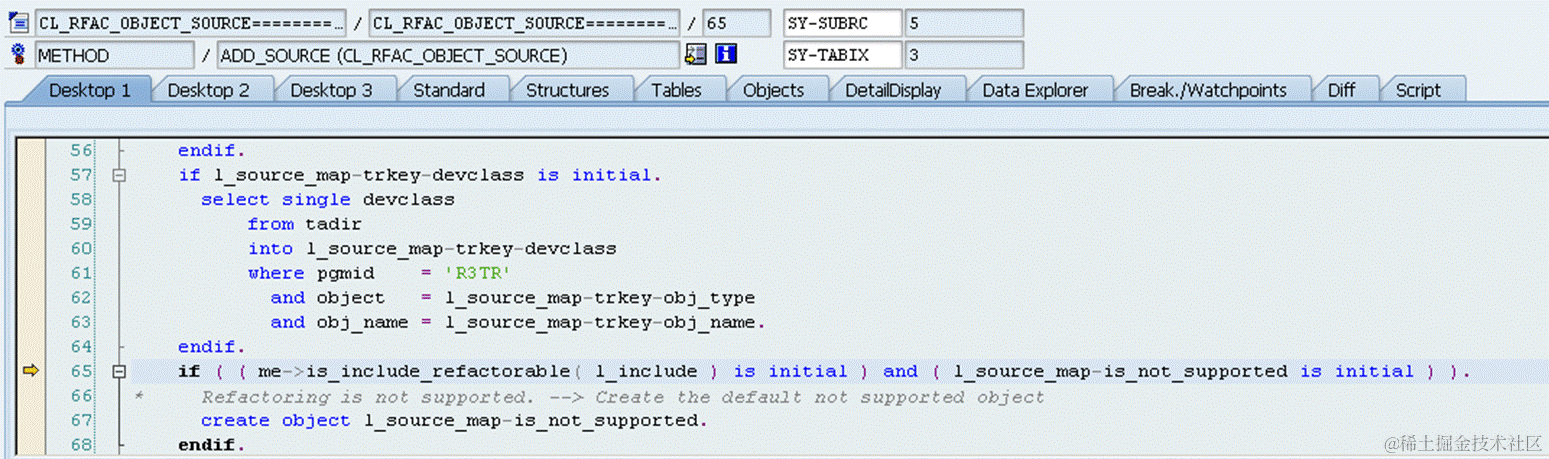Click the line number field showing 65
This screenshot has width=1549, height=459.
(737, 23)
